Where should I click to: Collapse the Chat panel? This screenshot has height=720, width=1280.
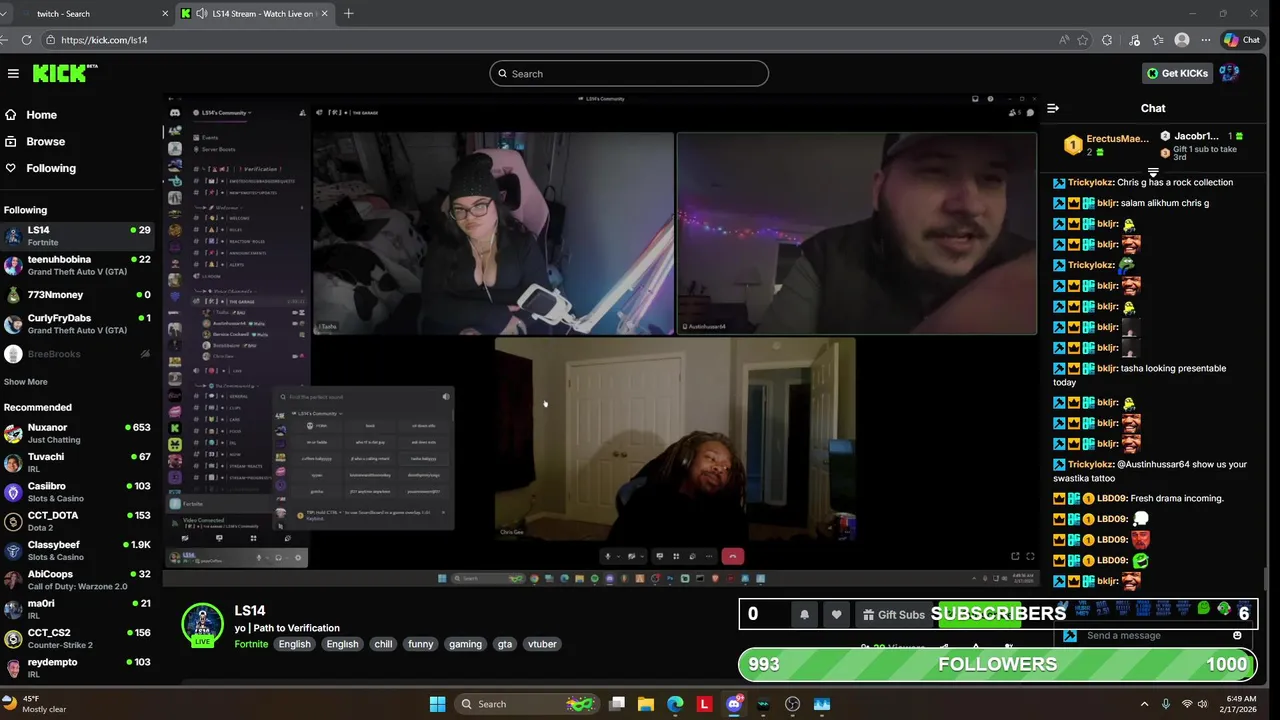[x=1052, y=108]
